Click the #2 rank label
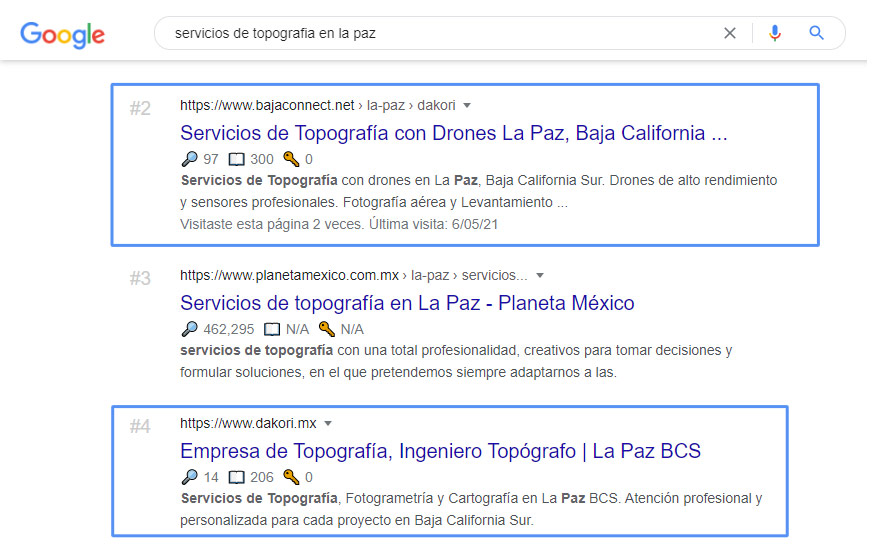Viewport: 875px width, 544px height. pos(140,108)
